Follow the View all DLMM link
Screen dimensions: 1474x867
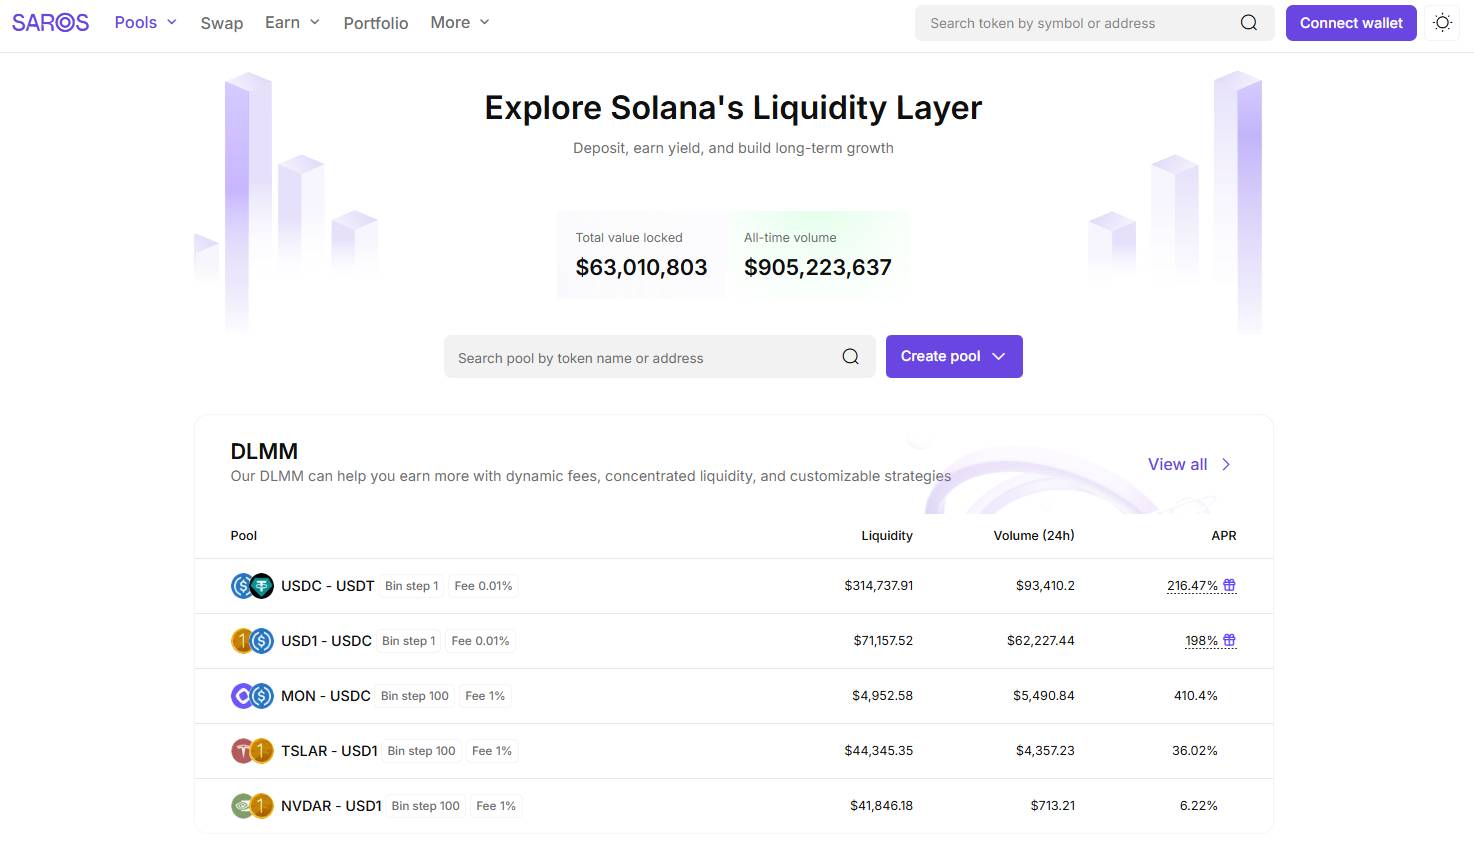pyautogui.click(x=1189, y=464)
